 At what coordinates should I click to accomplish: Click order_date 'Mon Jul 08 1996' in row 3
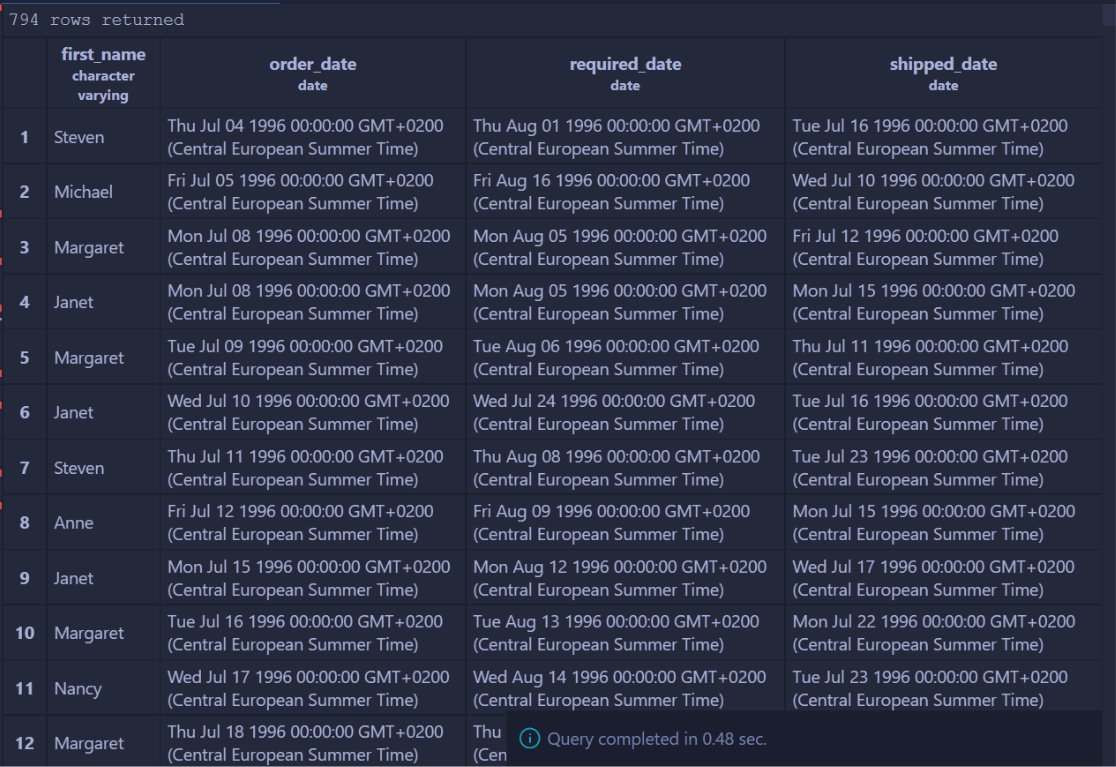coord(312,247)
